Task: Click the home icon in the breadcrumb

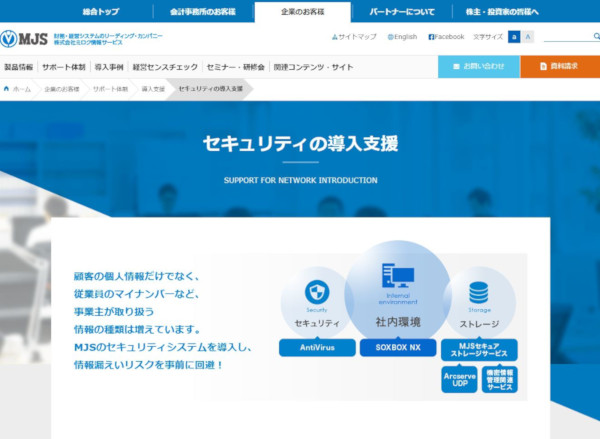Action: (x=6, y=89)
